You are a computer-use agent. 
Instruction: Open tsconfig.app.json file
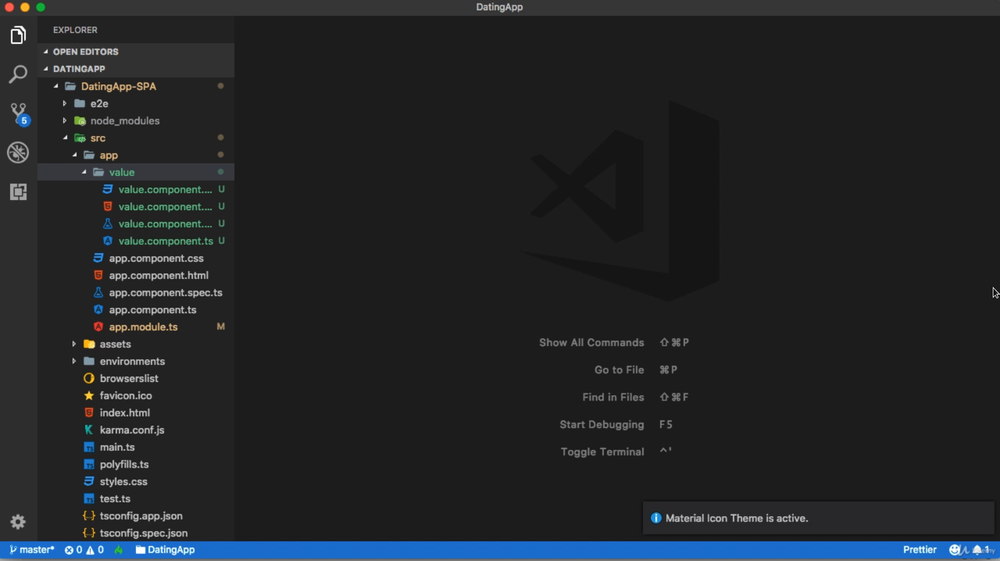pyautogui.click(x=141, y=516)
